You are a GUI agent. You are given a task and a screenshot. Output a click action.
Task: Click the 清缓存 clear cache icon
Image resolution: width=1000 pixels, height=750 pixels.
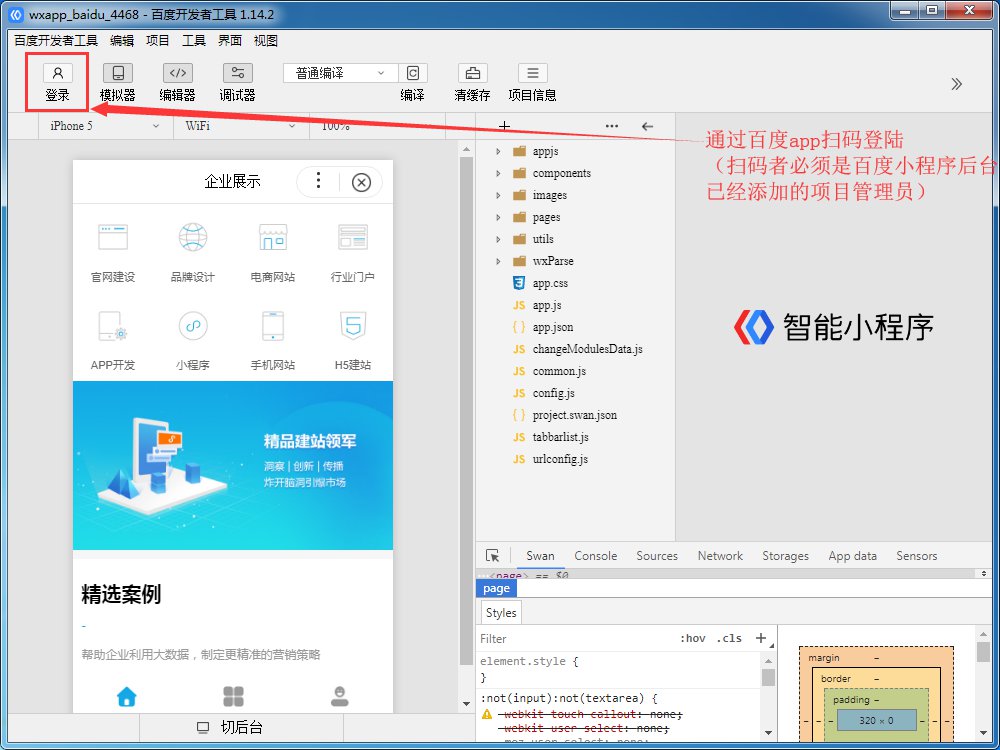473,73
